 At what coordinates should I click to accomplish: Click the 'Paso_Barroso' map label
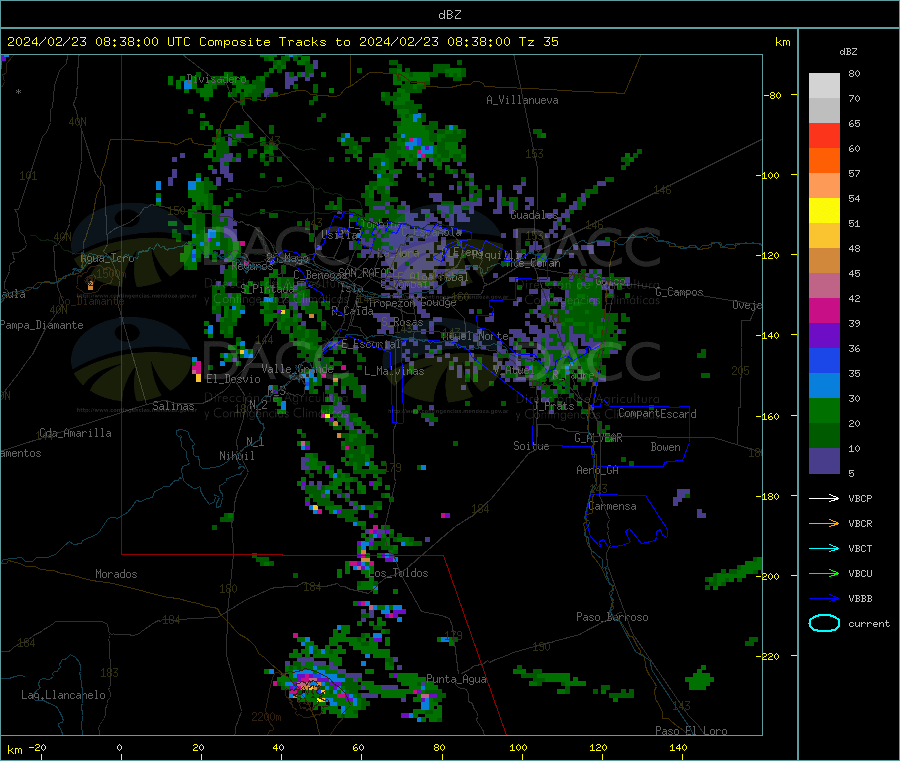(612, 617)
